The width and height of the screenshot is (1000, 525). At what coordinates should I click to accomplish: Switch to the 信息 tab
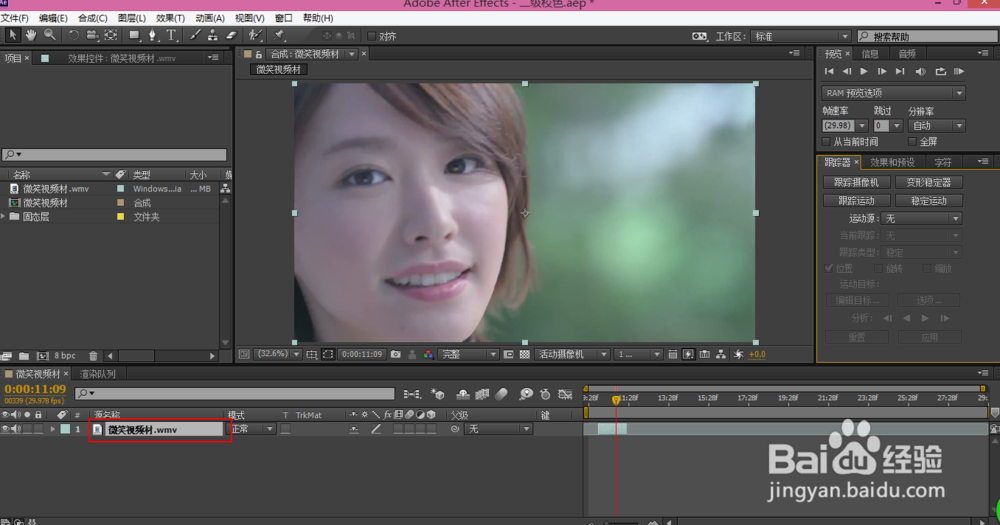point(870,54)
